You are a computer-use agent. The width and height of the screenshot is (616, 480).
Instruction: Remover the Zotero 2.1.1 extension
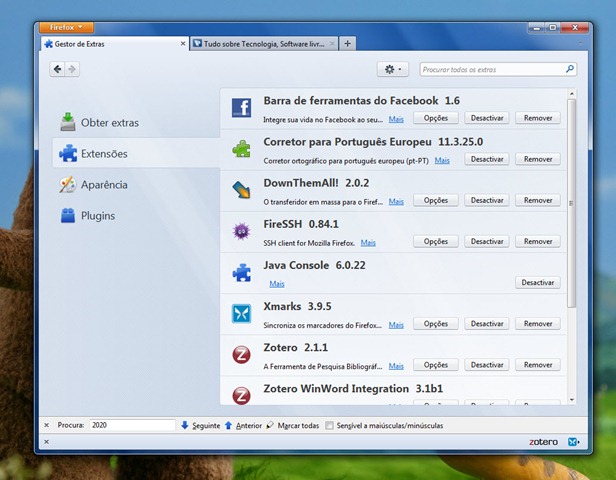pyautogui.click(x=538, y=365)
